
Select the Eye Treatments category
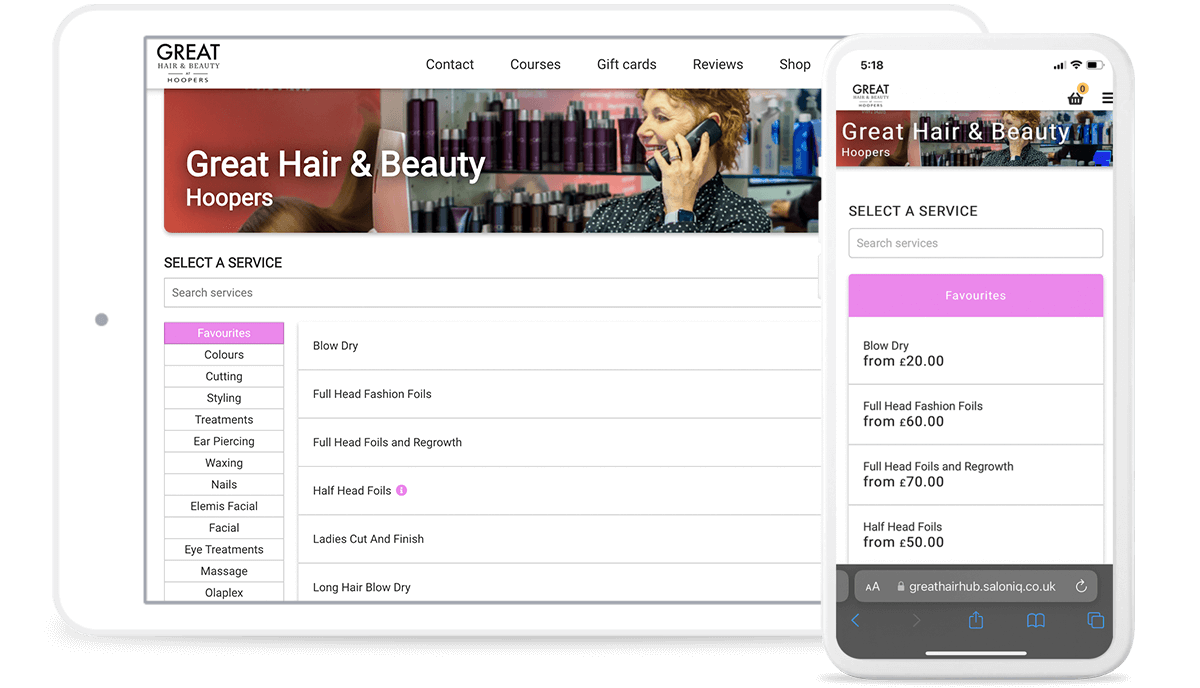[224, 550]
